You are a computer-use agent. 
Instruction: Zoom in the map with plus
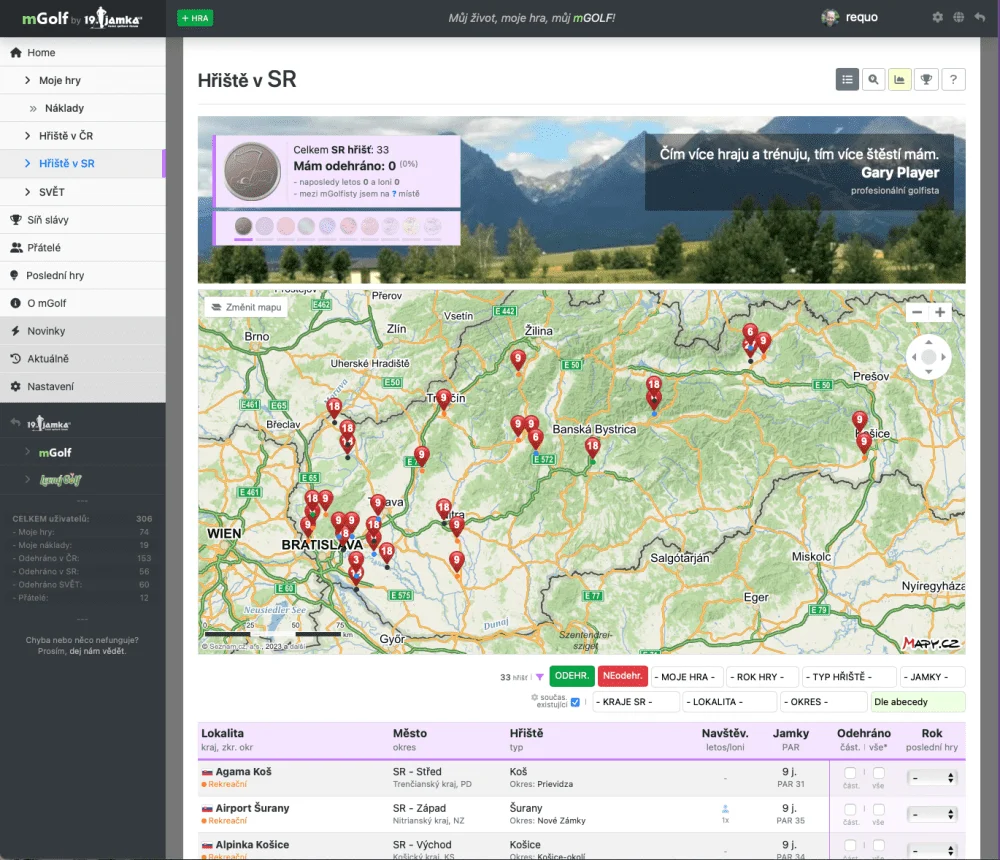(x=939, y=312)
